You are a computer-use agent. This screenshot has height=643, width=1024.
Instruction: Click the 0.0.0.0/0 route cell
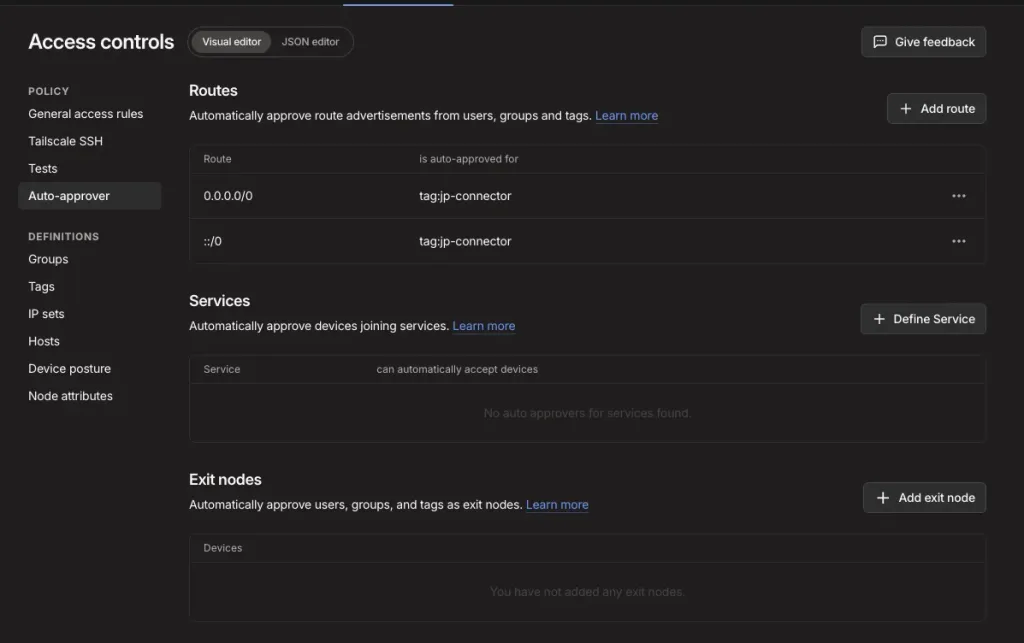tap(228, 196)
